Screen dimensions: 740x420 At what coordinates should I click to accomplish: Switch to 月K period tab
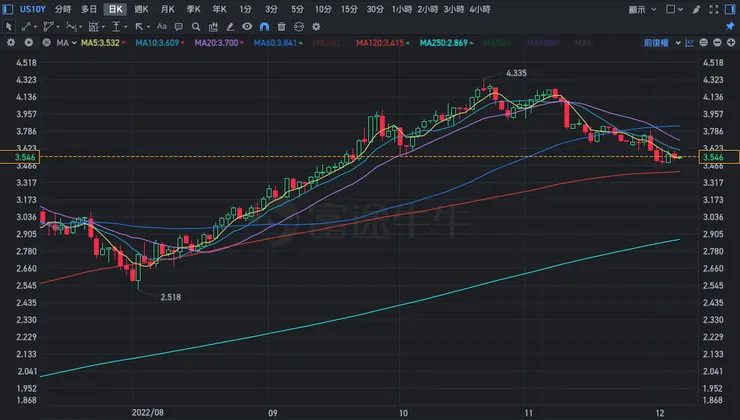(x=168, y=9)
